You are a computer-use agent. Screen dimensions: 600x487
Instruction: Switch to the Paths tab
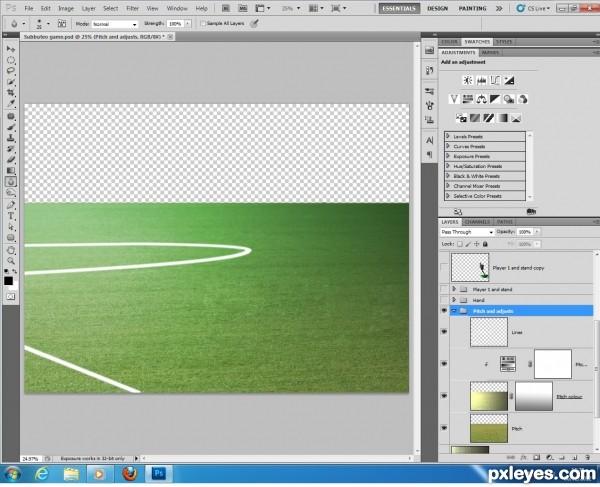(504, 222)
